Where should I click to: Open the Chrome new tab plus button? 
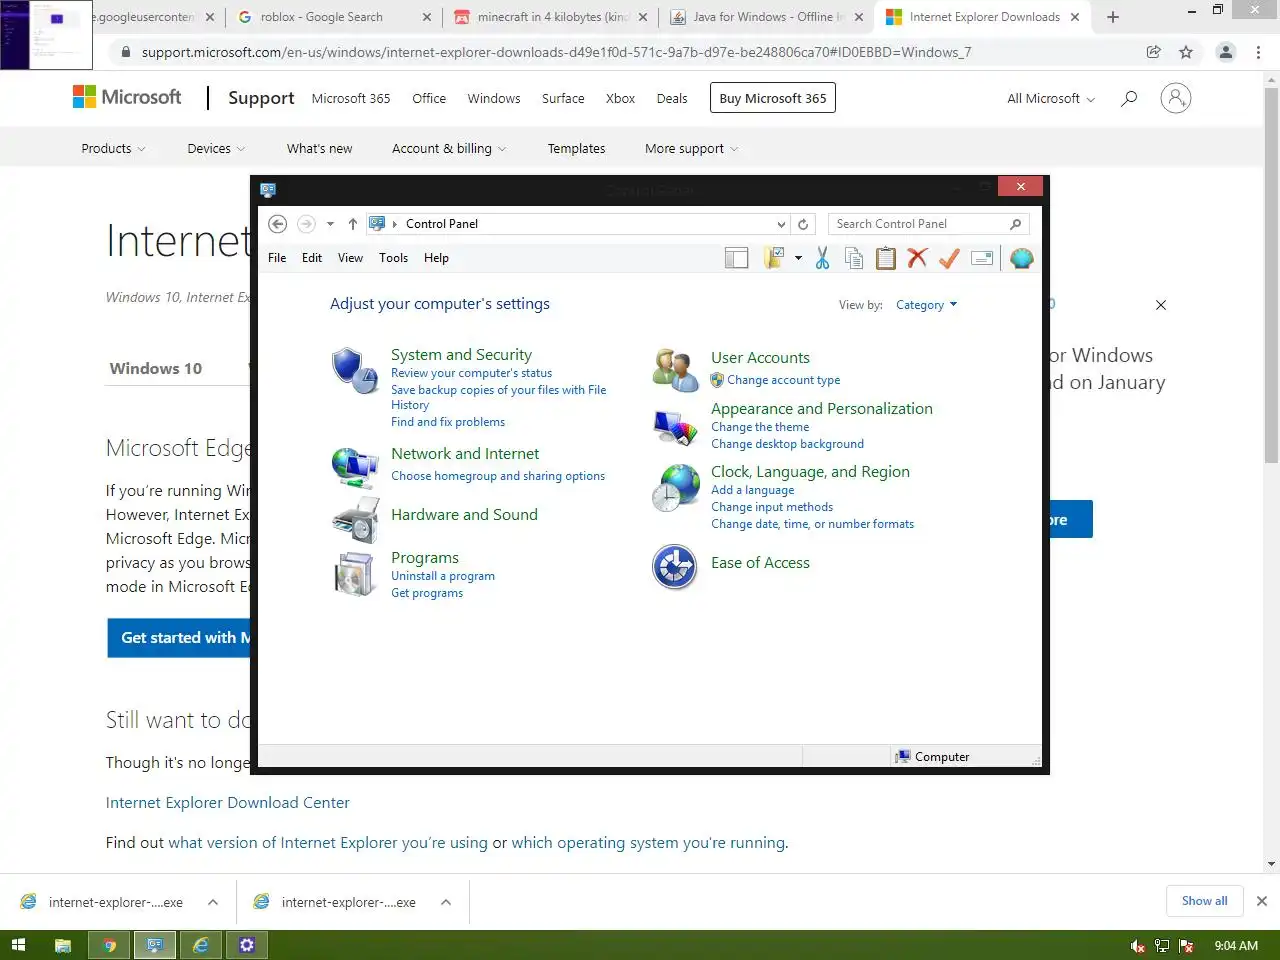[x=1113, y=17]
